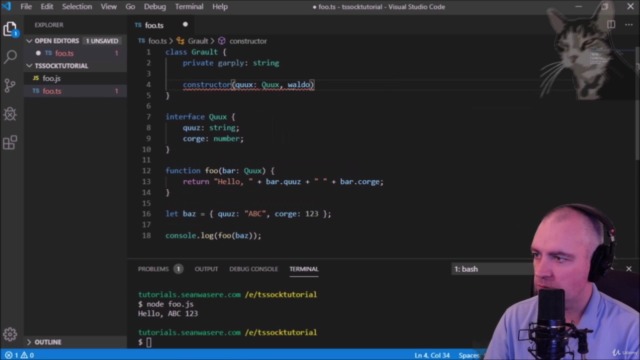Click line number 16 in the gutter

pyautogui.click(x=146, y=214)
